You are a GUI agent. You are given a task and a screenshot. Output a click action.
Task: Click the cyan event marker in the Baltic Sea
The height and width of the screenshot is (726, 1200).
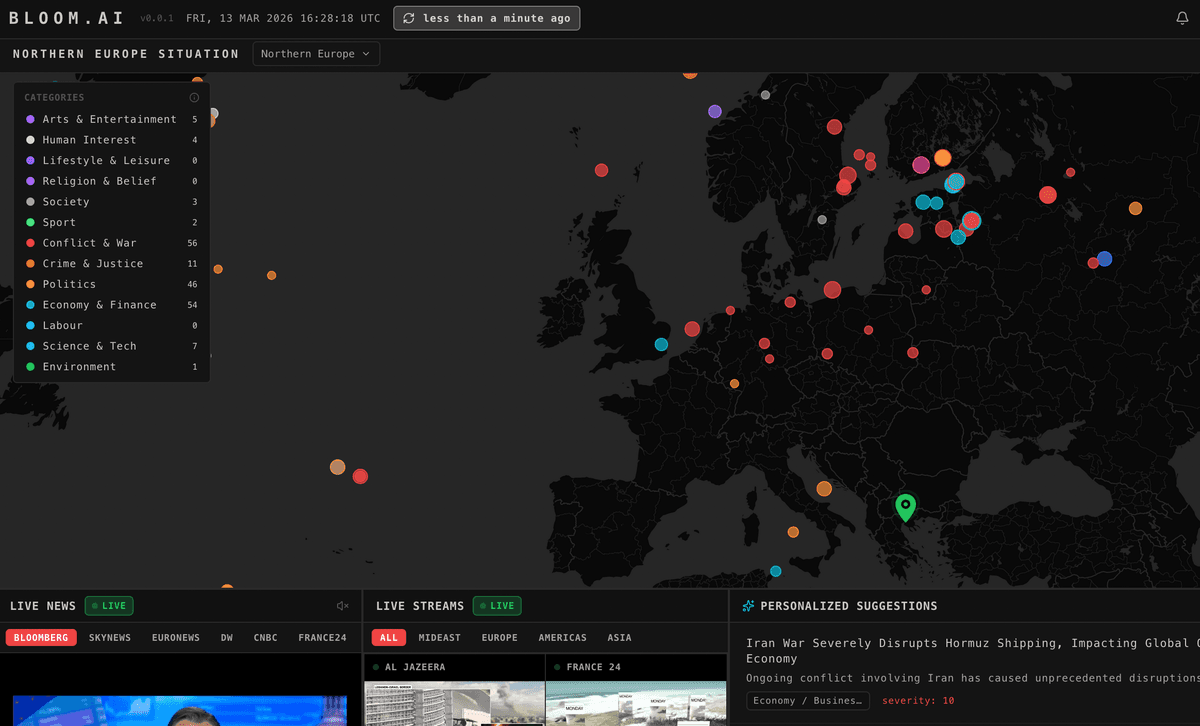coord(954,183)
